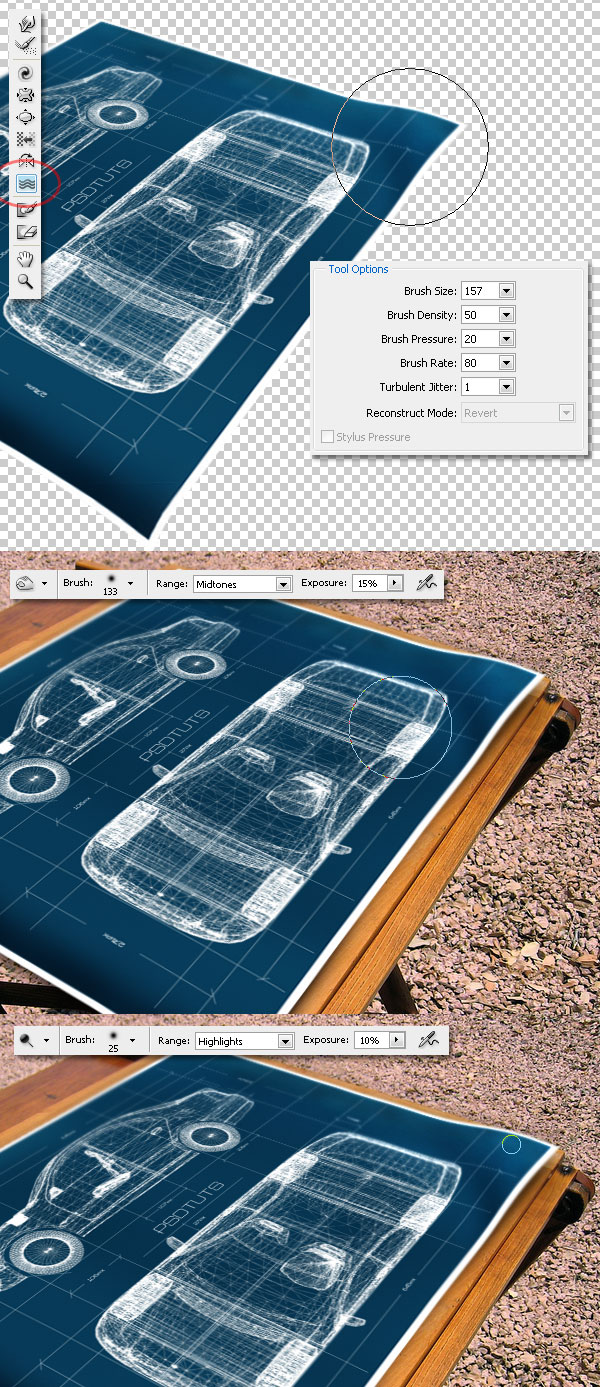The height and width of the screenshot is (1387, 600).
Task: Select the Push Left tool
Action: coord(28,139)
